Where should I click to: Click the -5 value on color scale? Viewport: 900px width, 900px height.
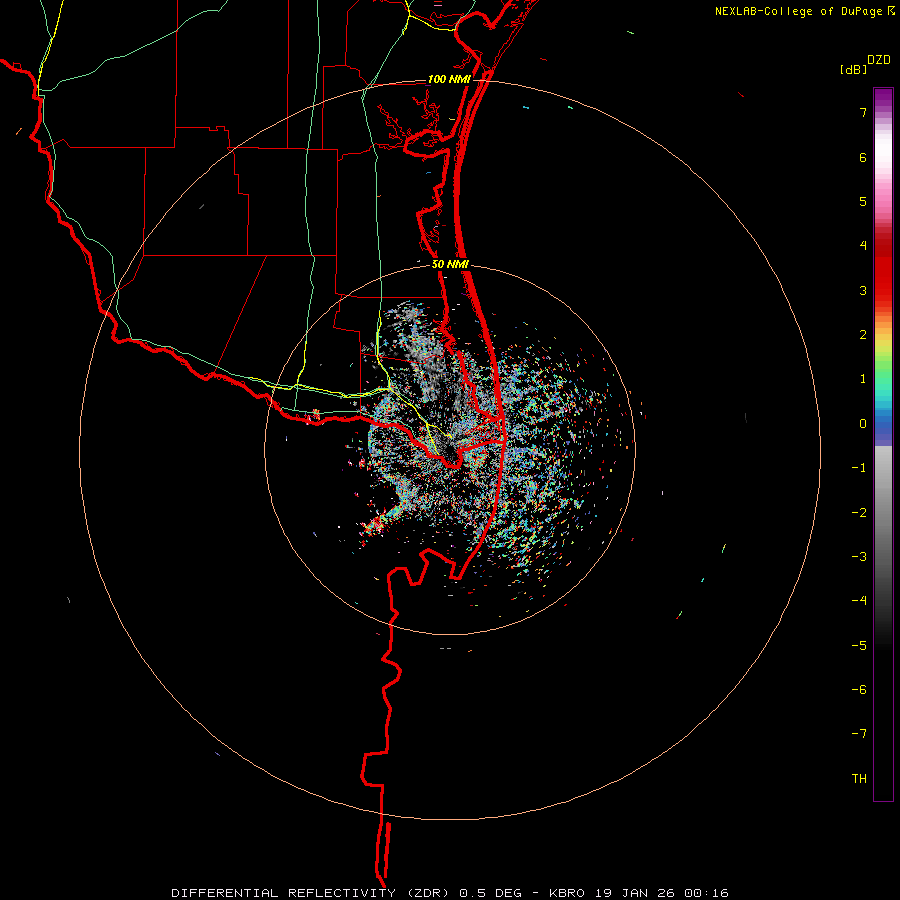(x=859, y=646)
